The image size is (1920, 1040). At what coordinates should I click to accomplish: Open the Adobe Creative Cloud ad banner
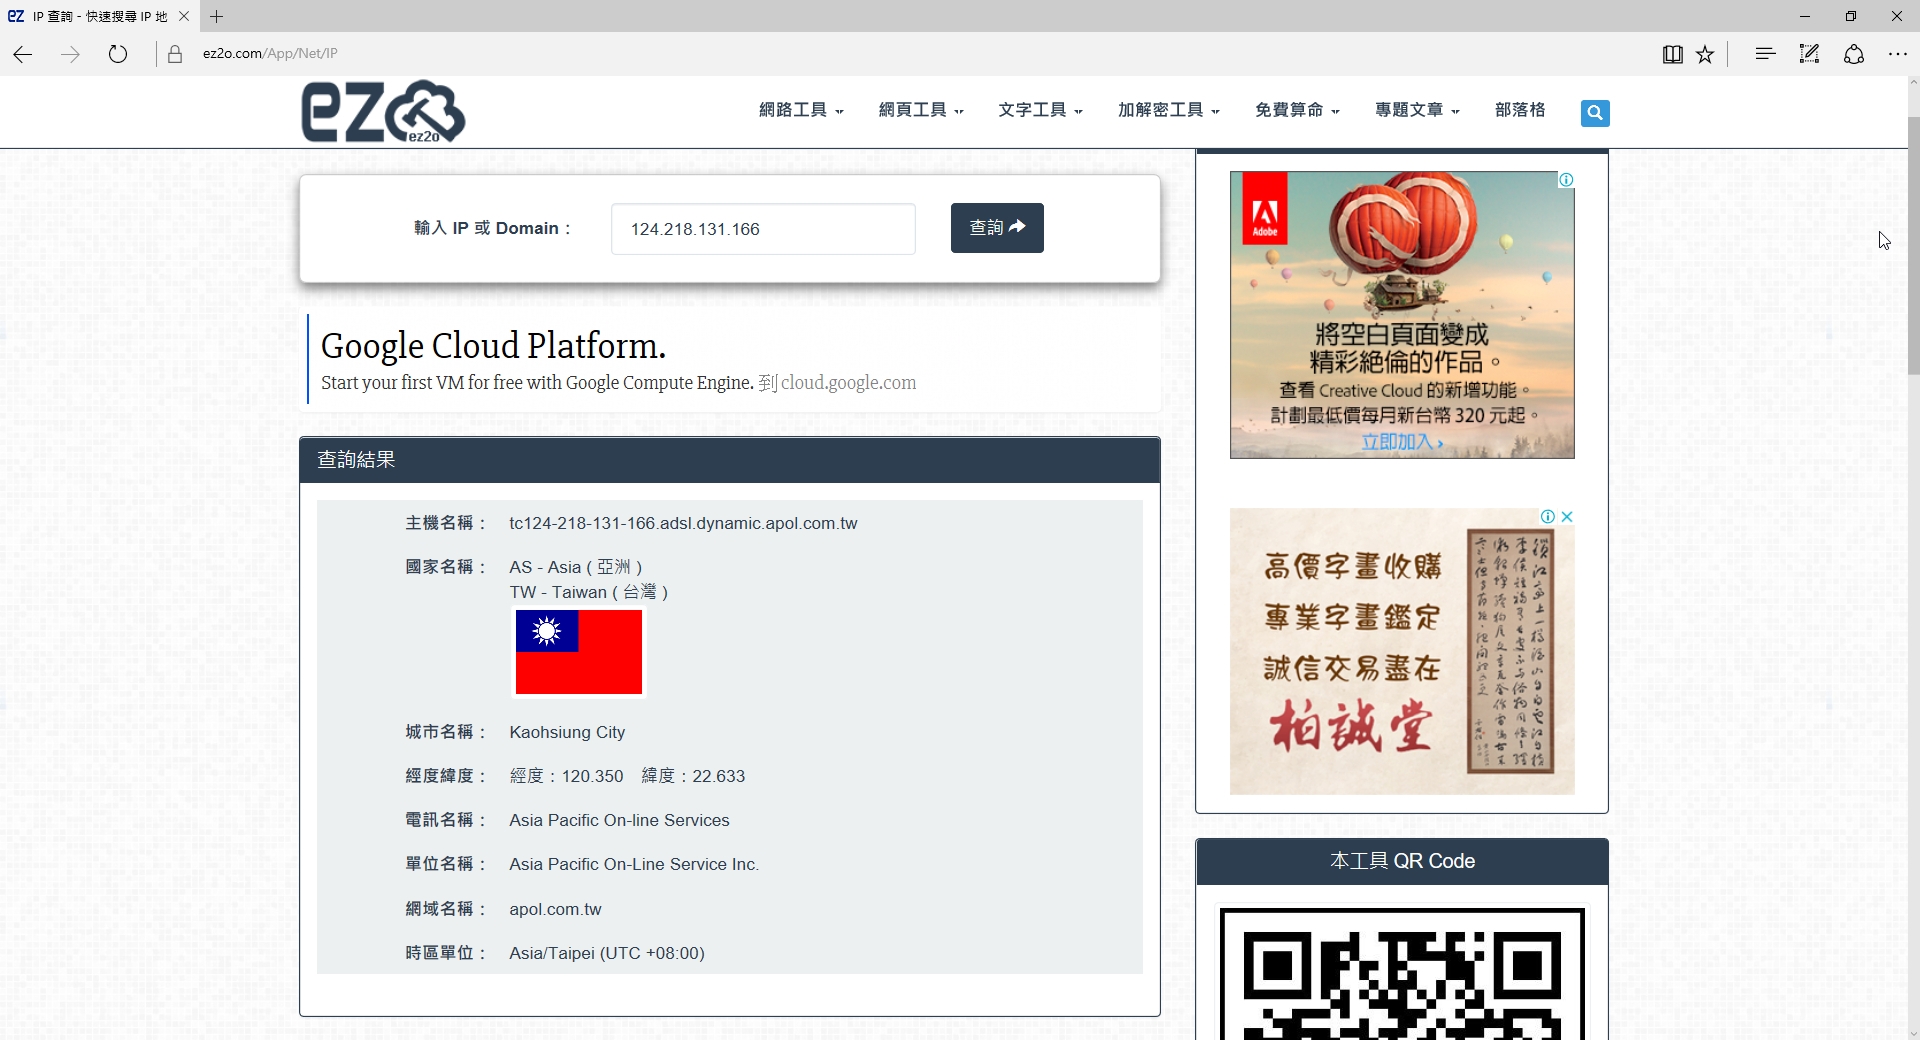[1402, 315]
